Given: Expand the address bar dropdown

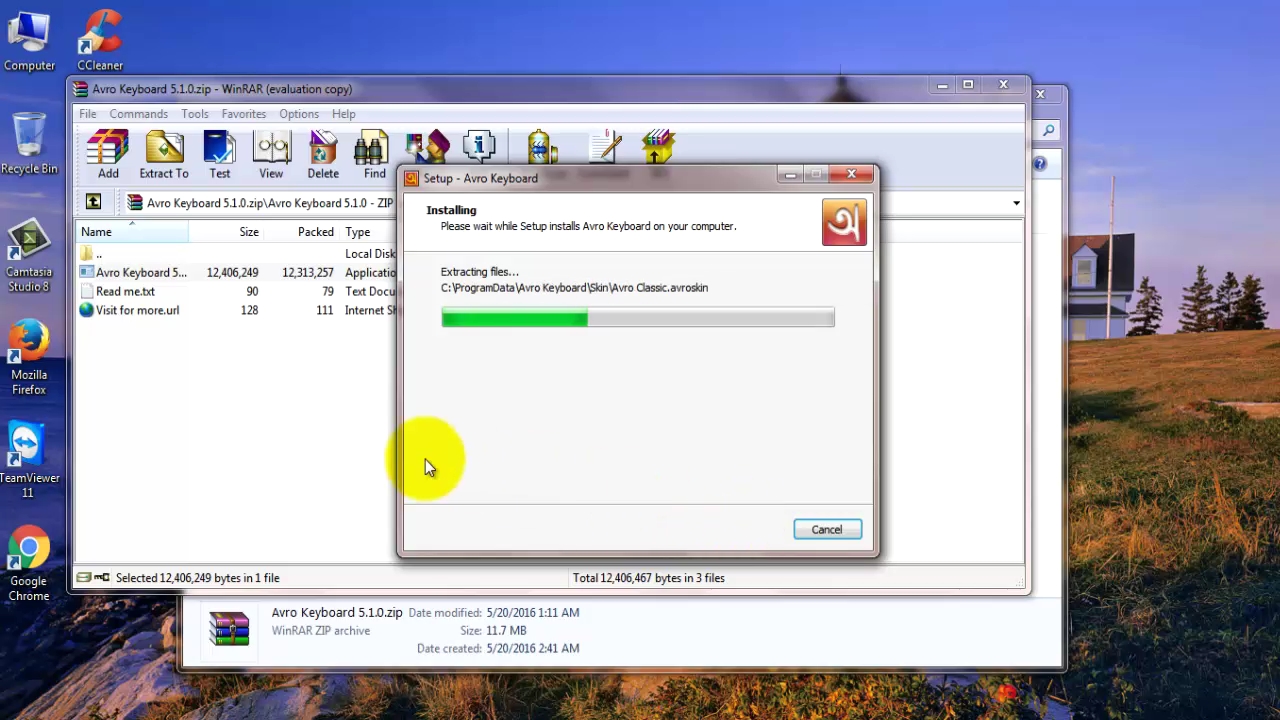Looking at the screenshot, I should click(1016, 203).
